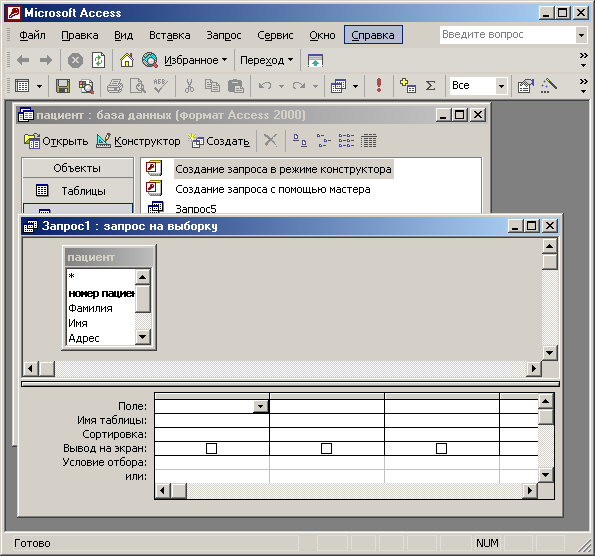
Task: Click the Undo arrow icon
Action: tap(264, 86)
